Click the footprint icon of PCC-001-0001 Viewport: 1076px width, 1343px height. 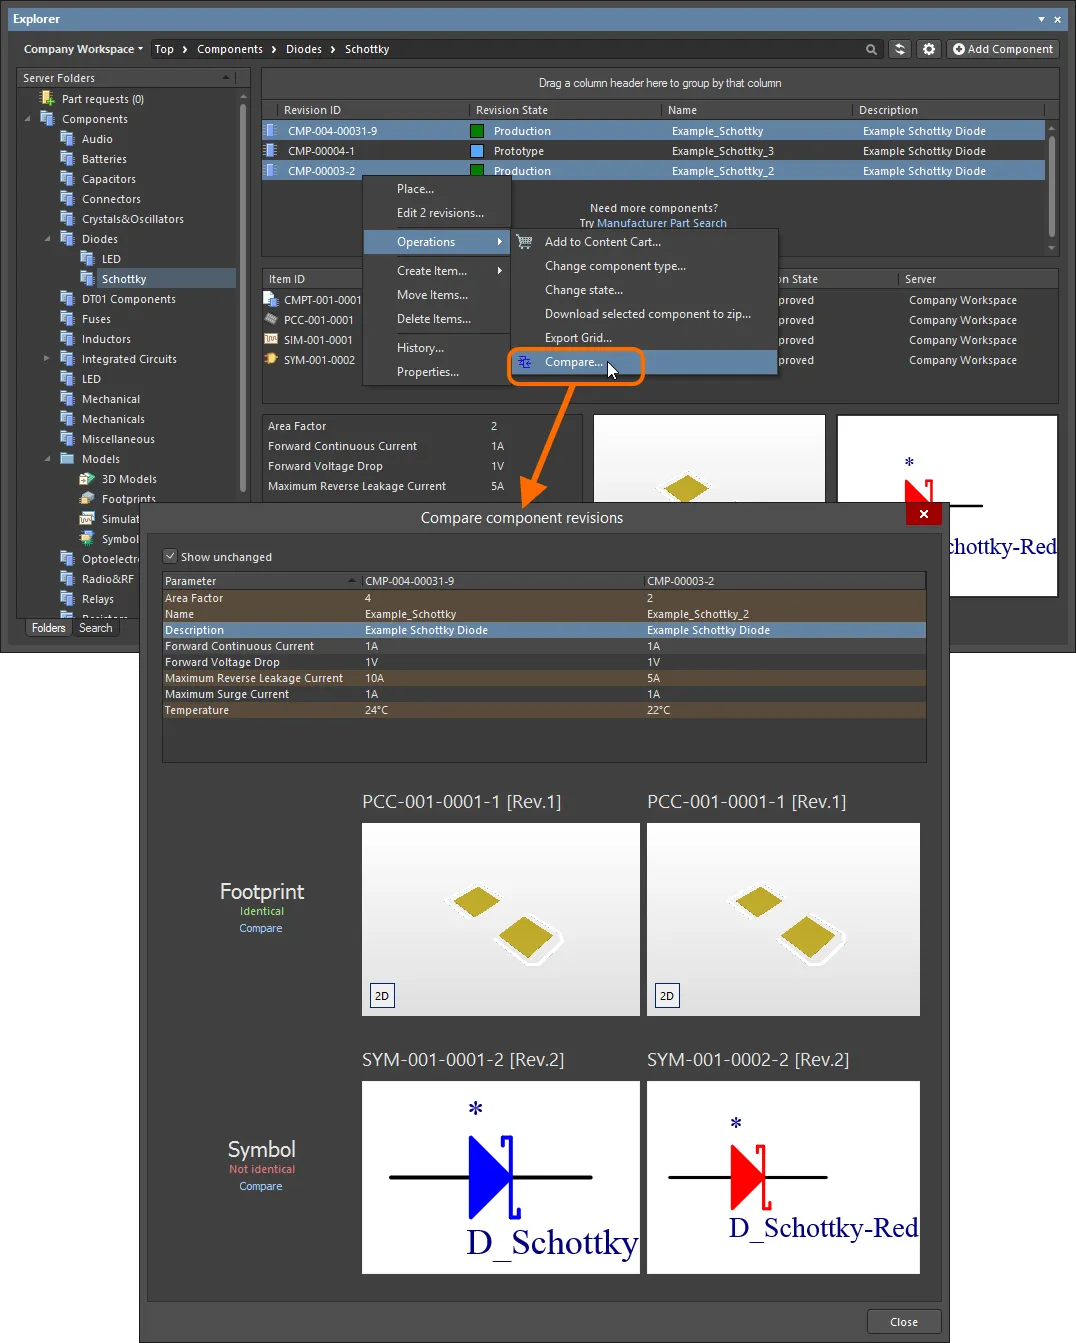click(270, 319)
